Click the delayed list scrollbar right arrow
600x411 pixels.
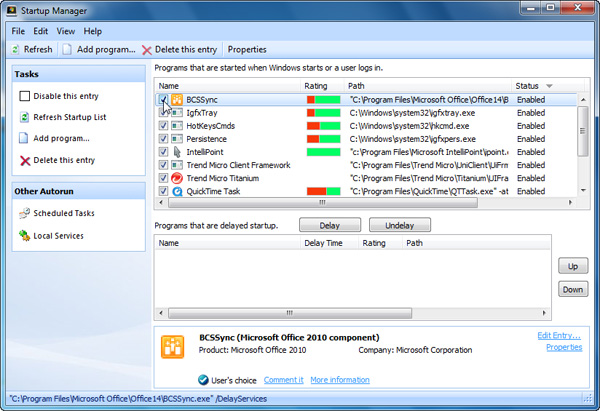click(x=544, y=313)
